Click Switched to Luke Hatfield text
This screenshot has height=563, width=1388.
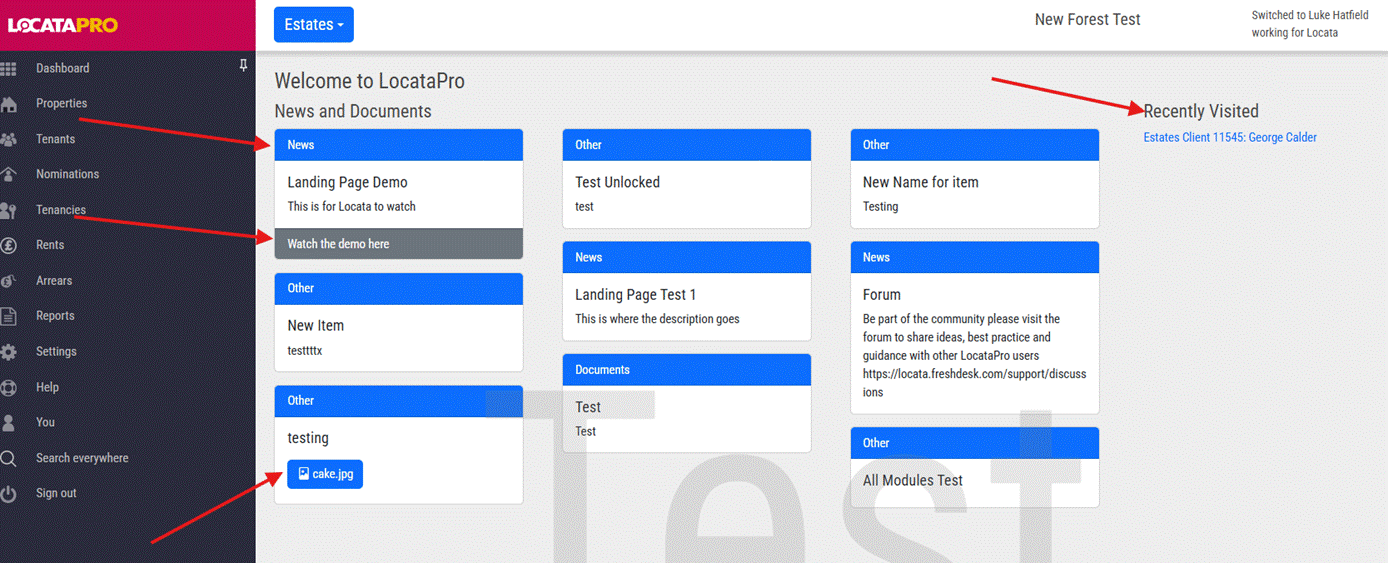pos(1310,16)
